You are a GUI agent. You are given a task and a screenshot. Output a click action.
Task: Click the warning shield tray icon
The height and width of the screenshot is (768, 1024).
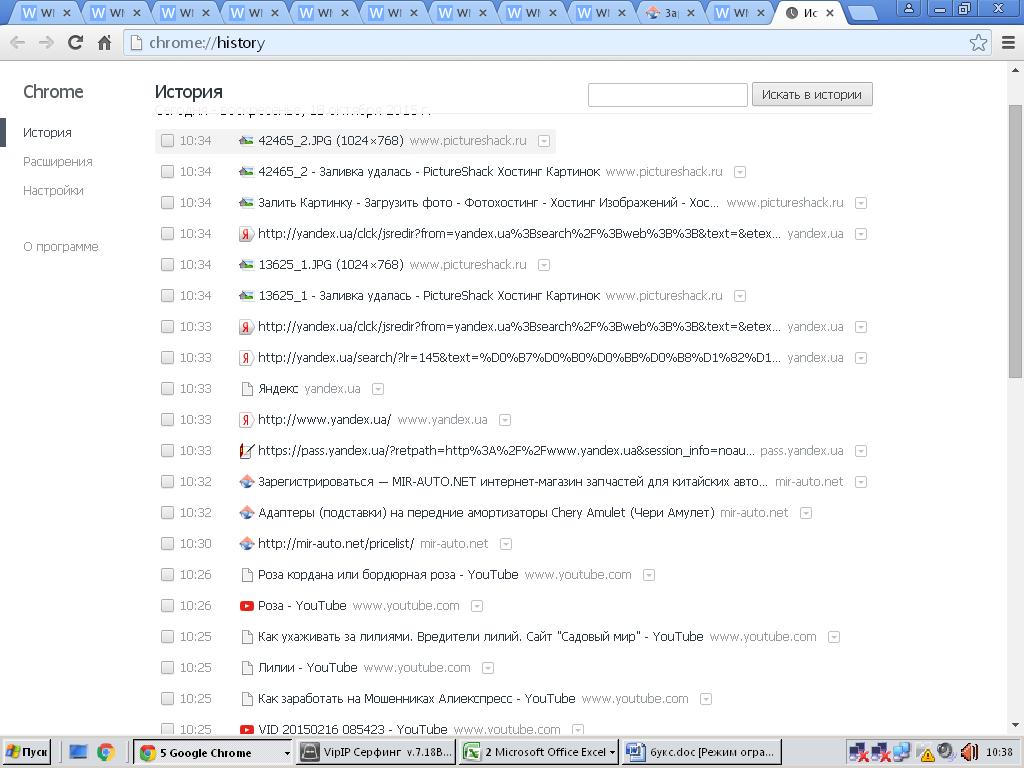pos(927,754)
